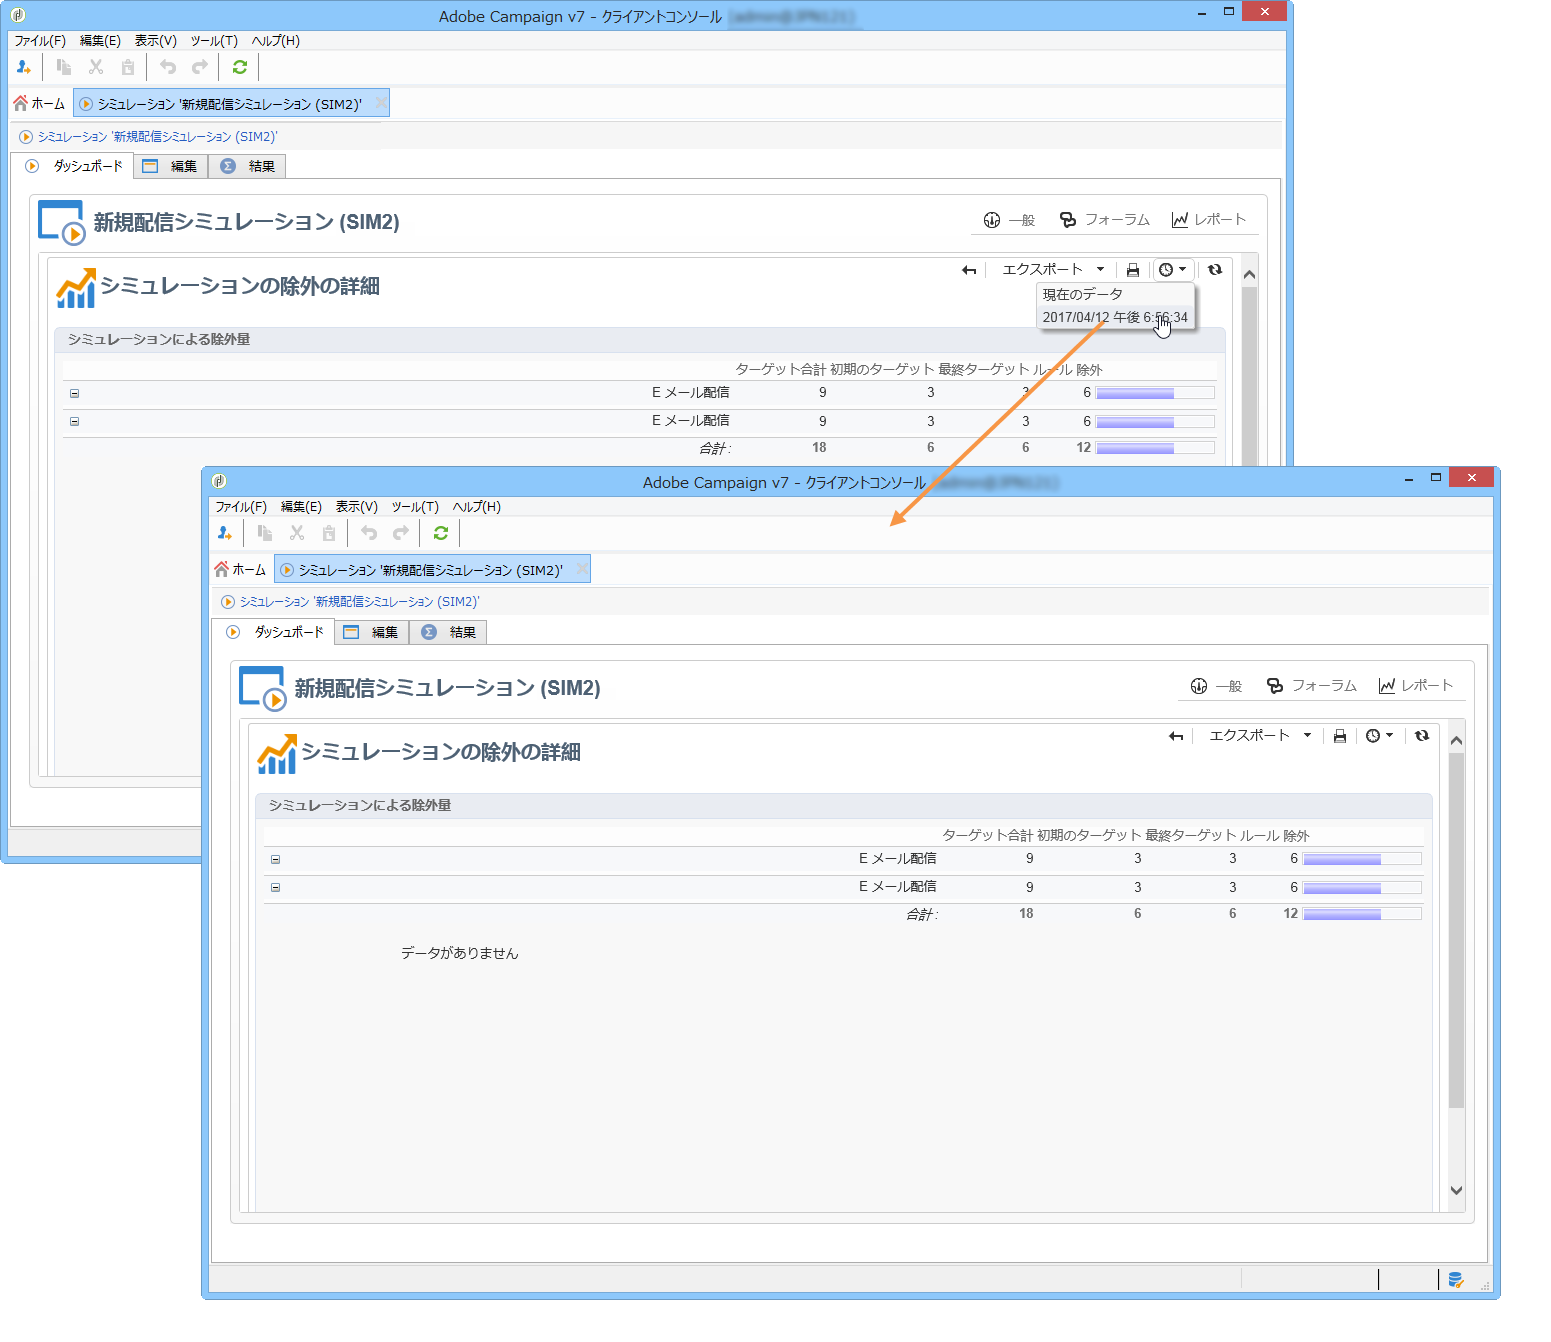Click the report refresh icon in front window
Viewport: 1551px width, 1342px height.
click(x=1422, y=736)
